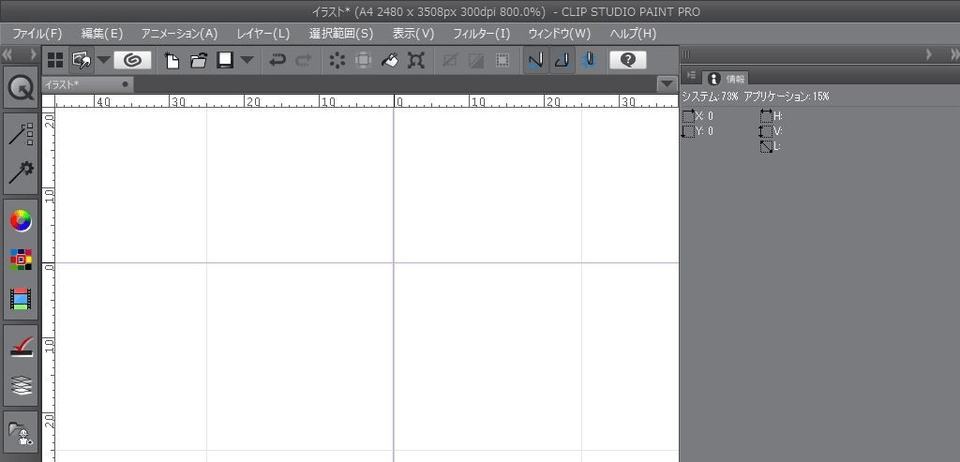Close イラスト* tab via its dot button
960x462 pixels.
125,84
